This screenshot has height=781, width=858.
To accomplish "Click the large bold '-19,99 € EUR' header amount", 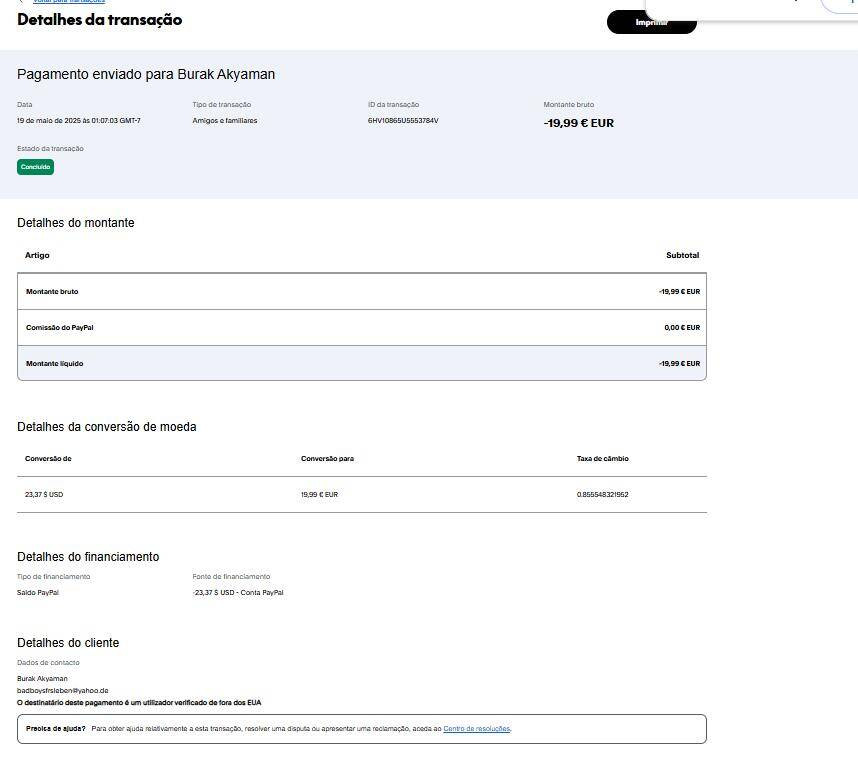I will tap(578, 123).
